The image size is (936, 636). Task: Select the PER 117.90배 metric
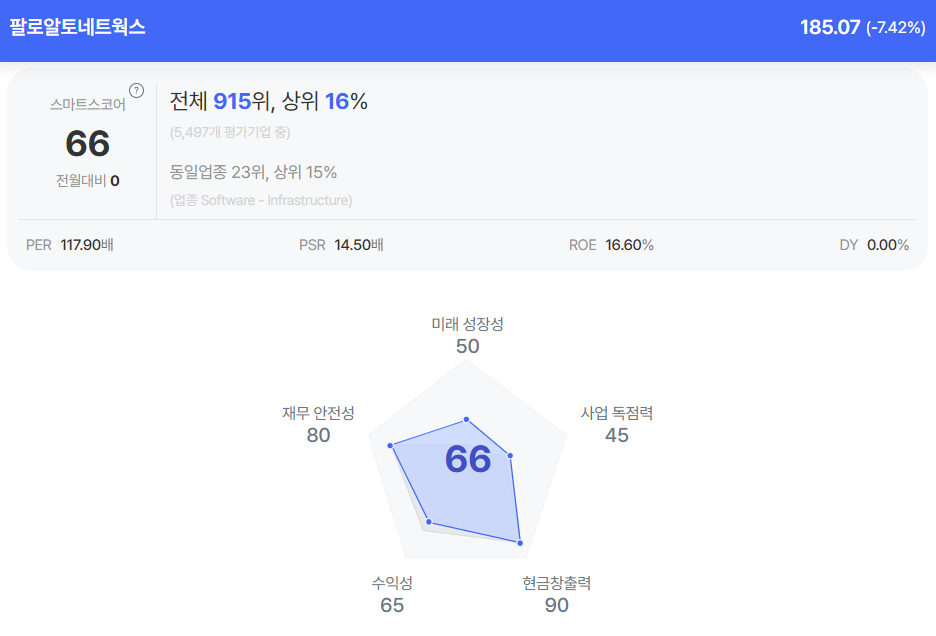pos(70,245)
